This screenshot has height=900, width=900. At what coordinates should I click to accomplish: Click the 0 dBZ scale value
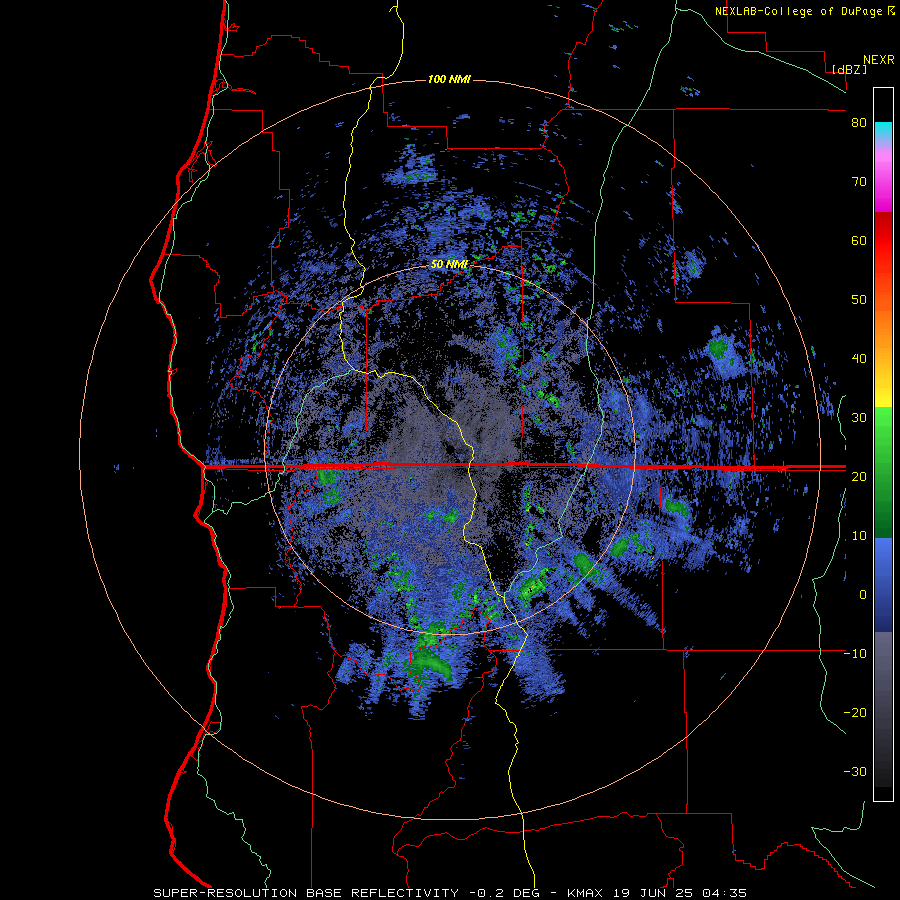(x=863, y=595)
